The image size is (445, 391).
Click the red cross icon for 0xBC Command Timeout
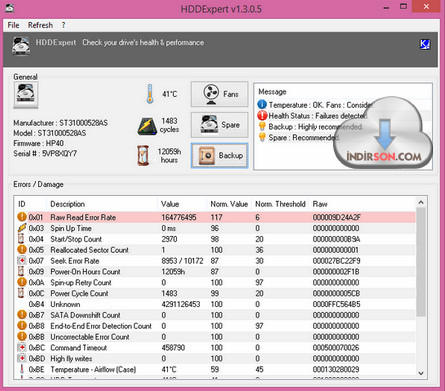pyautogui.click(x=21, y=348)
